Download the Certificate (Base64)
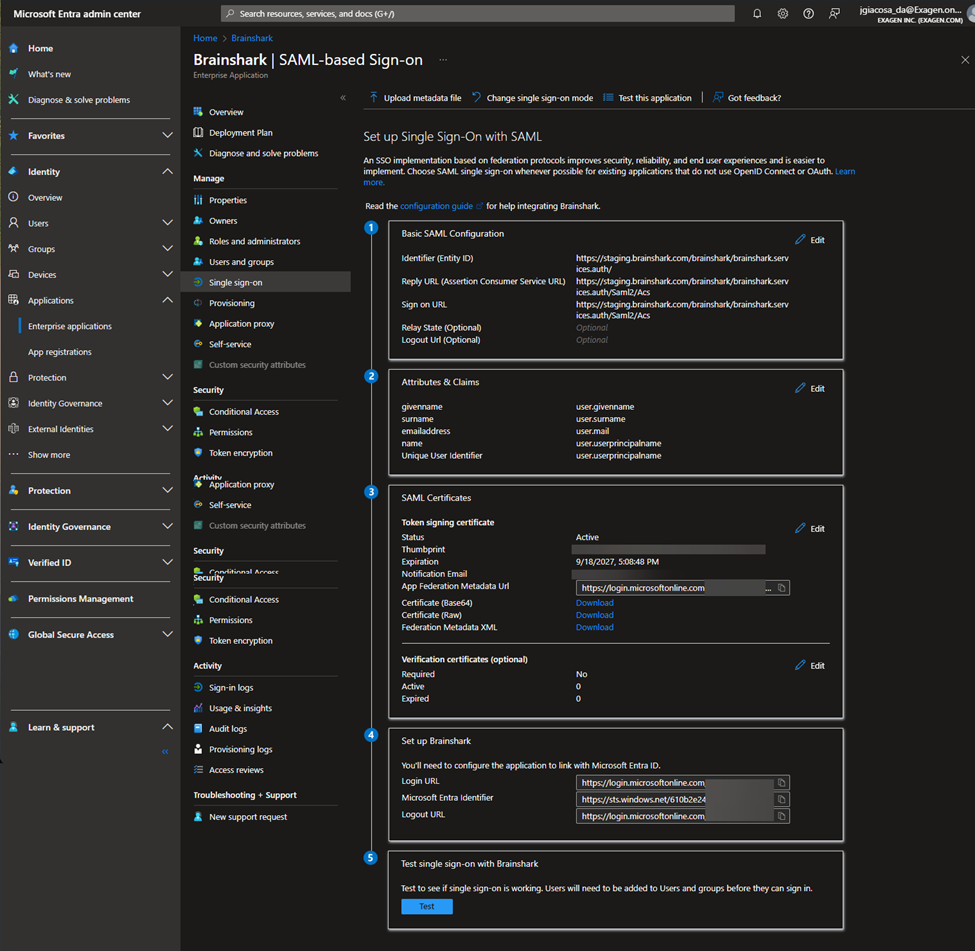Image resolution: width=975 pixels, height=951 pixels. pos(594,603)
